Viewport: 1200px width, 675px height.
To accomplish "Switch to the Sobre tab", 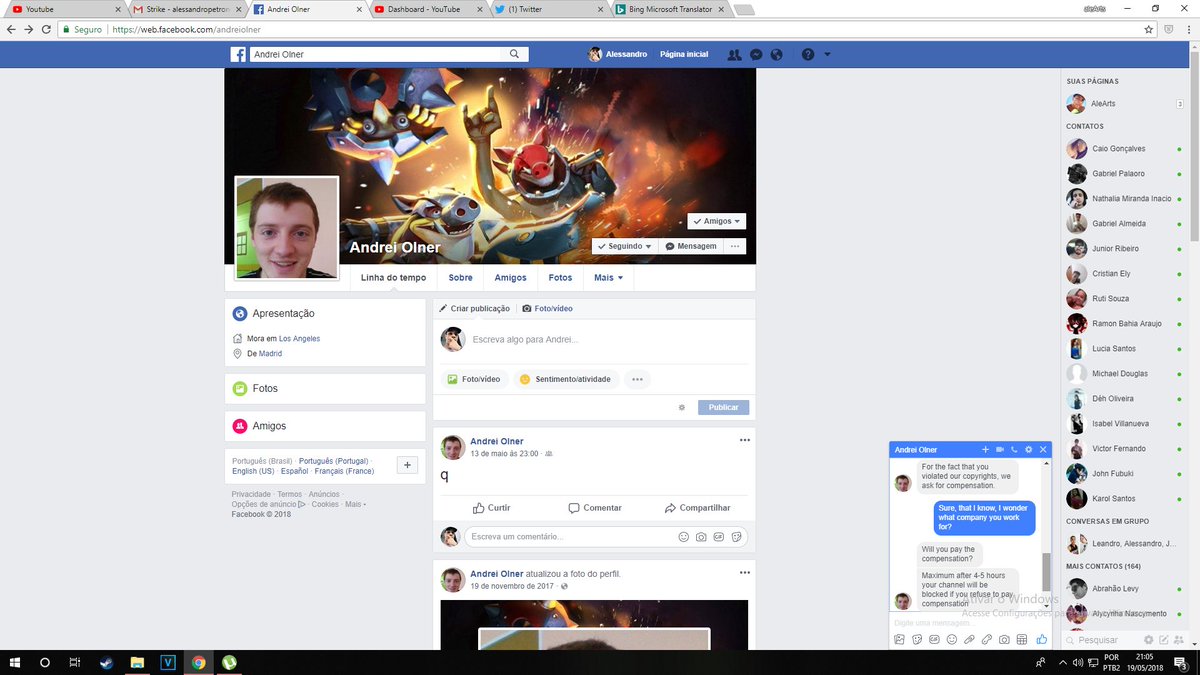I will (x=460, y=278).
